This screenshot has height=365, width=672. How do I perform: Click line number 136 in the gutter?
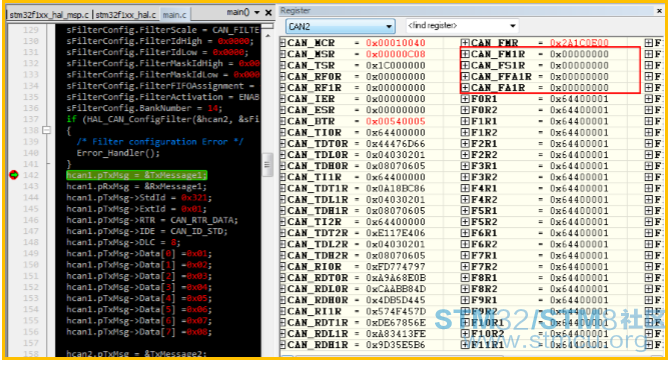[x=30, y=108]
